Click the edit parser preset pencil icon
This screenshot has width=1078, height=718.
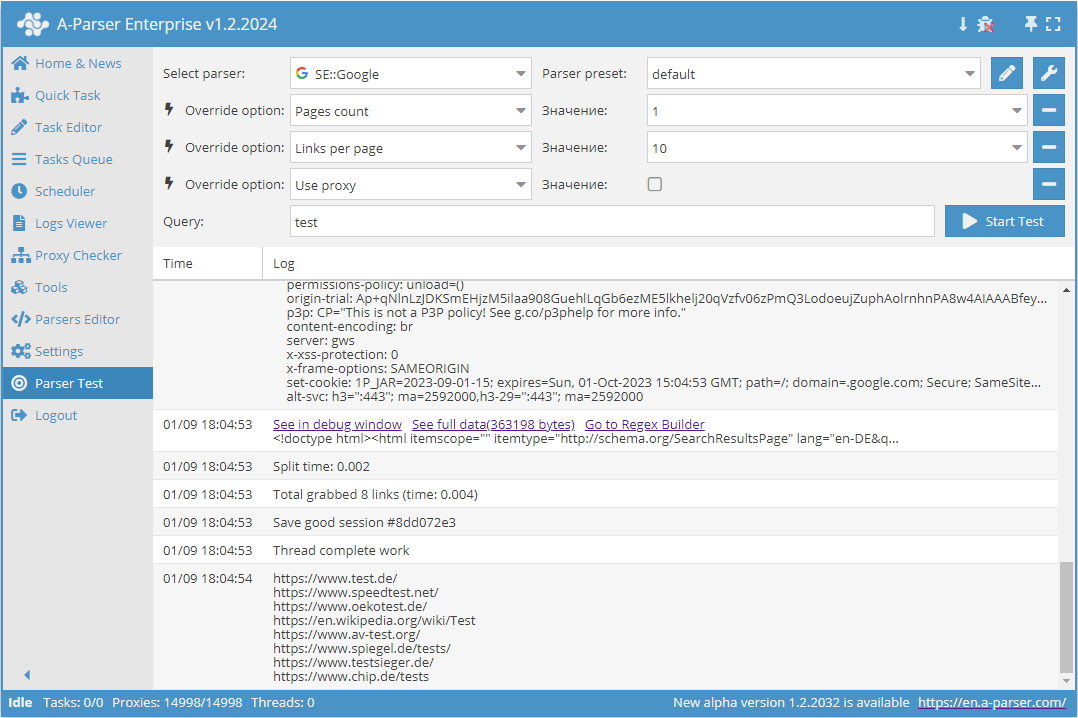(1006, 73)
